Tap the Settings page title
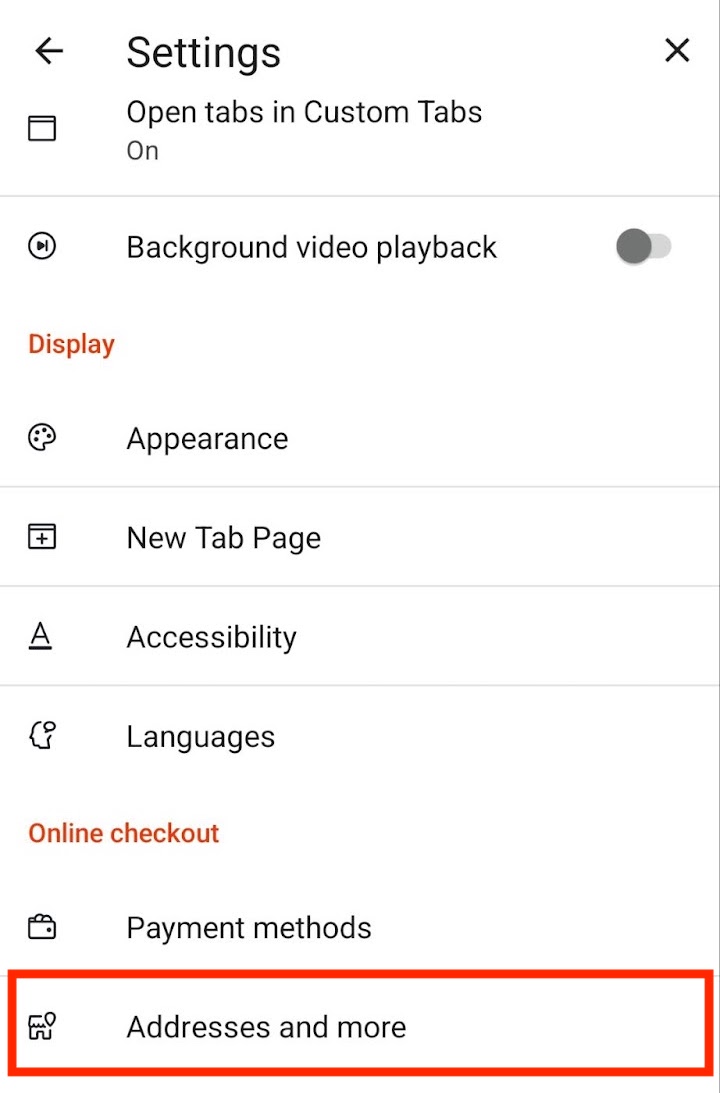 (204, 53)
